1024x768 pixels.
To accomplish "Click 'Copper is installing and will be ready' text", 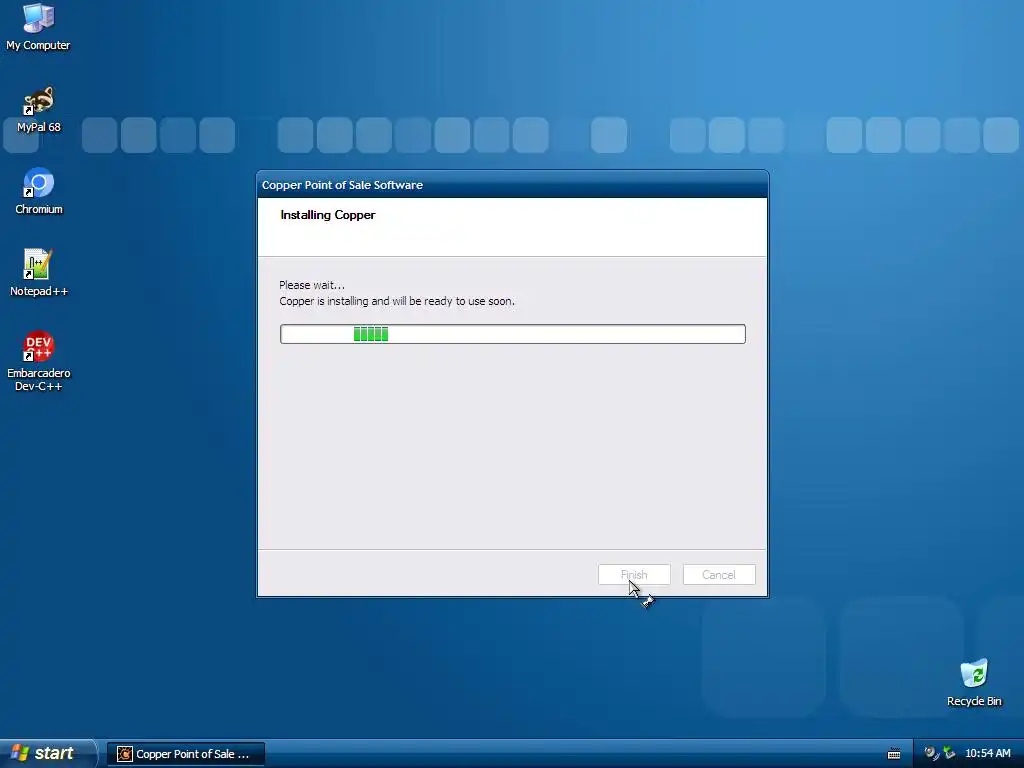I will (x=397, y=301).
